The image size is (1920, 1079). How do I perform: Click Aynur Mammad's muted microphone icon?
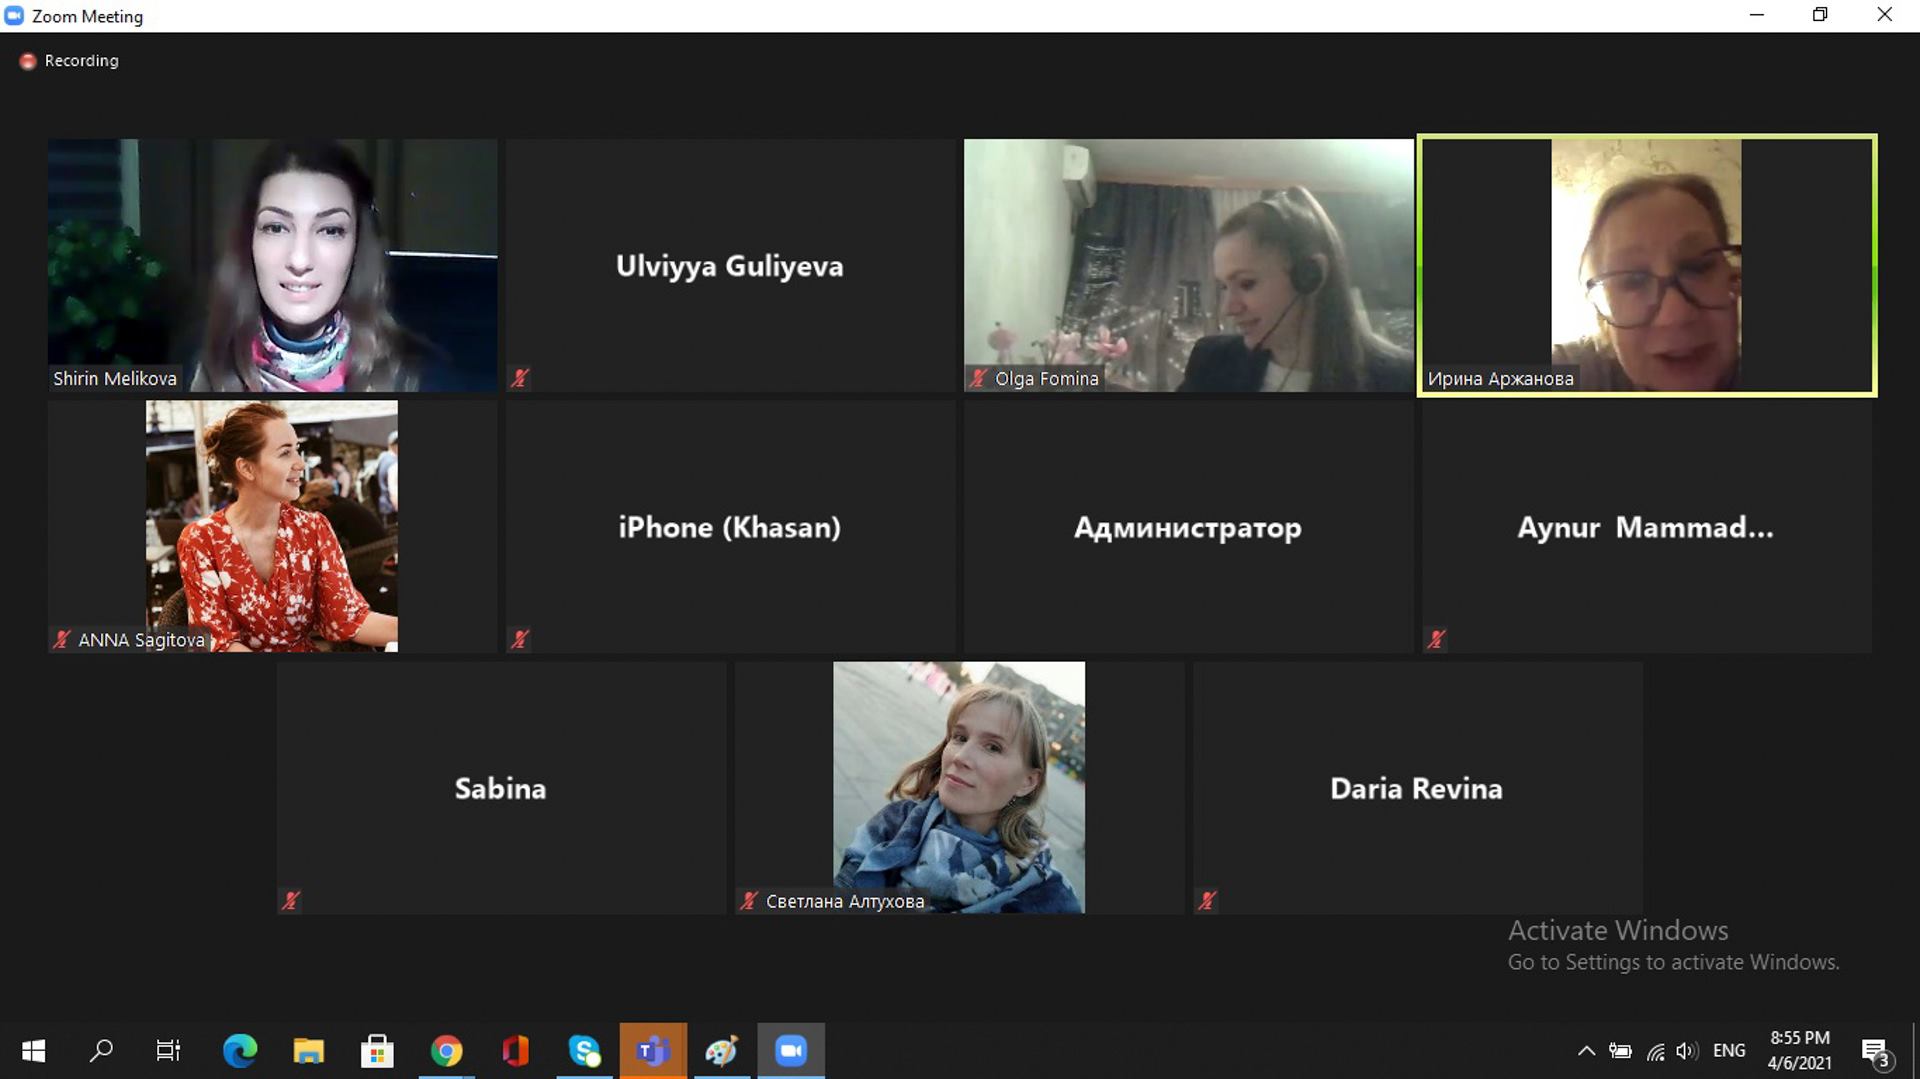[1437, 639]
